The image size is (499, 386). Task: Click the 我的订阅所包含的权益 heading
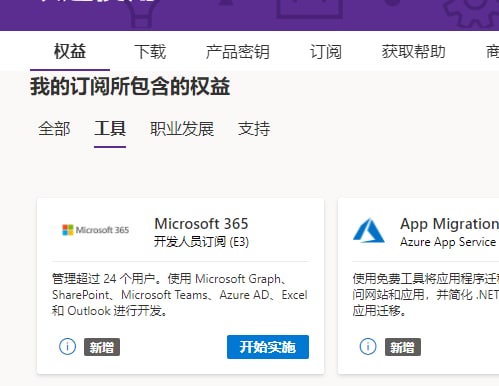(x=130, y=86)
